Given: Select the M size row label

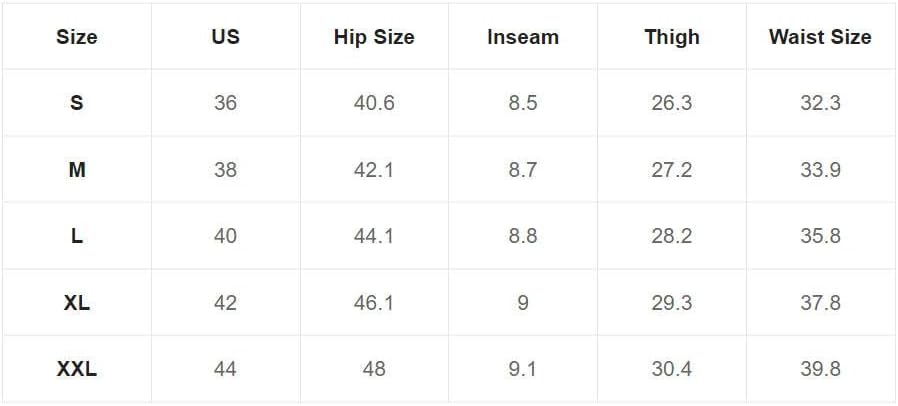Looking at the screenshot, I should click(77, 170).
